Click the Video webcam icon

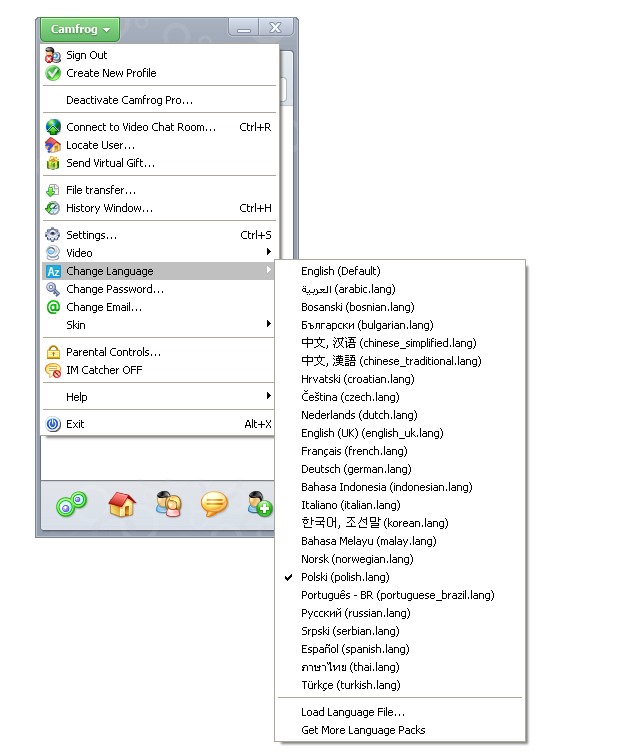53,253
